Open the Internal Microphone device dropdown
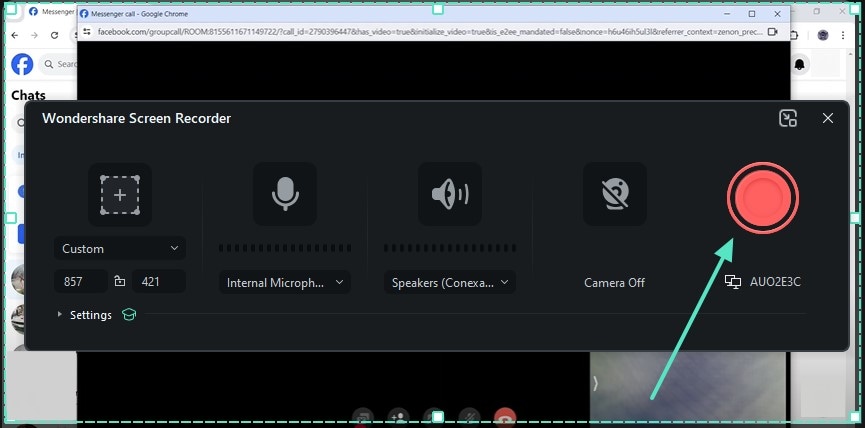This screenshot has height=428, width=865. [x=285, y=282]
